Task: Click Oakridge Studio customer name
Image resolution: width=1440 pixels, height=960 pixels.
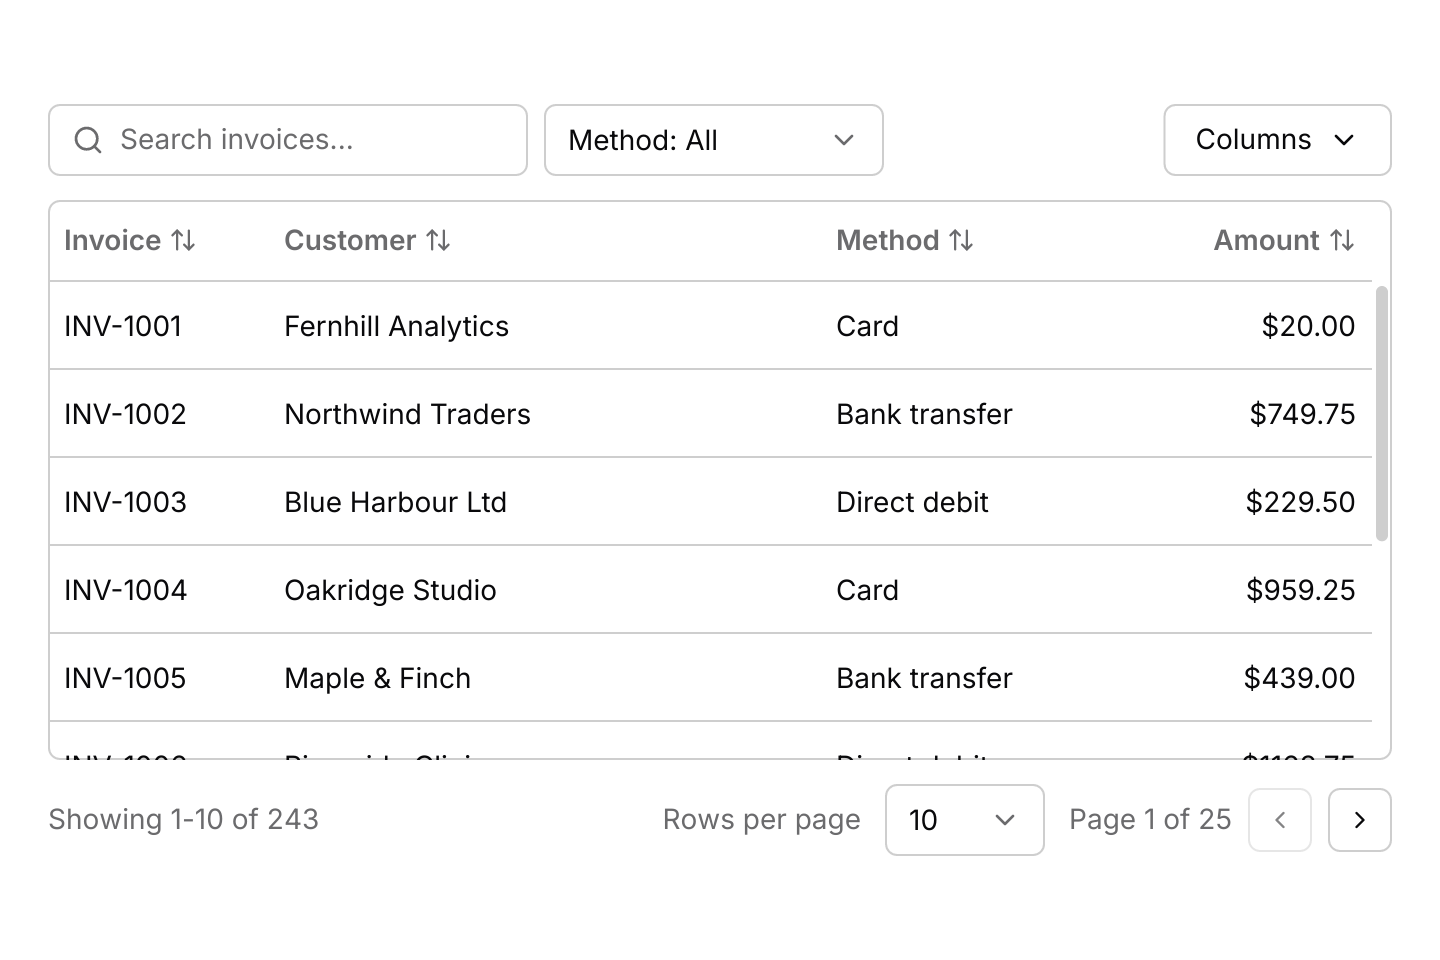Action: [x=390, y=590]
